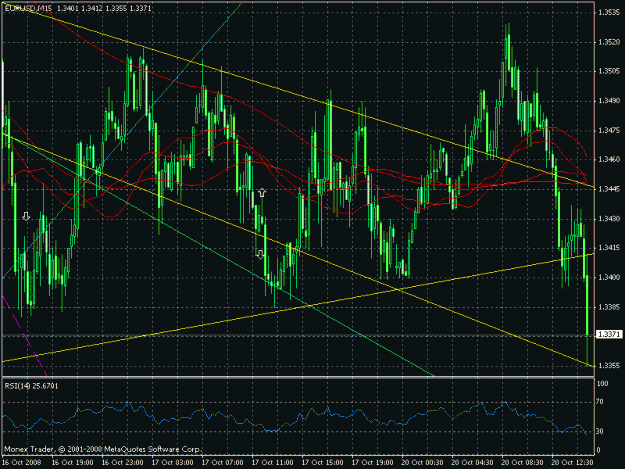Click the 1.3355 price scale label
625x469 pixels.
click(x=609, y=365)
